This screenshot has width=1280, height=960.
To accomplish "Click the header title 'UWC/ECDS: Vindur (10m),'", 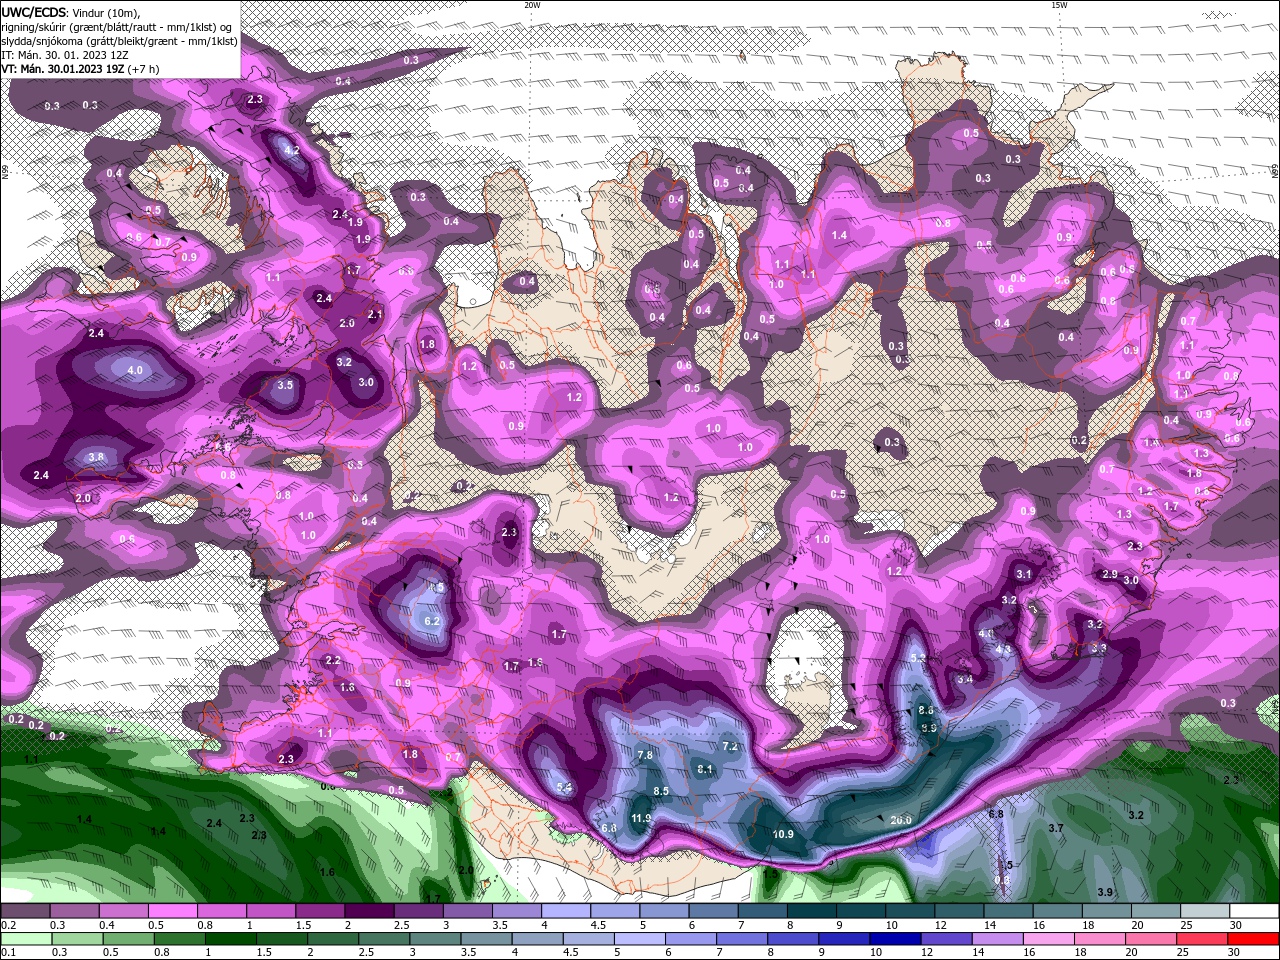I will [x=71, y=12].
